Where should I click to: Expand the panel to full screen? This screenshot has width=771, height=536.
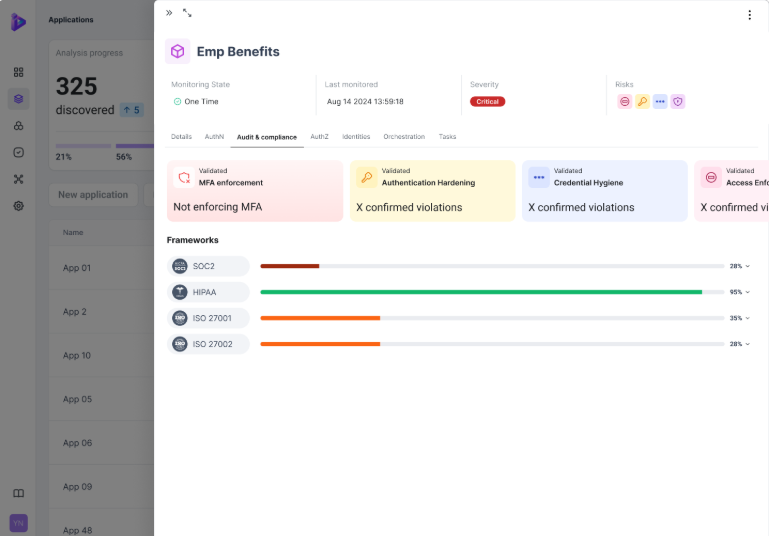coord(187,13)
